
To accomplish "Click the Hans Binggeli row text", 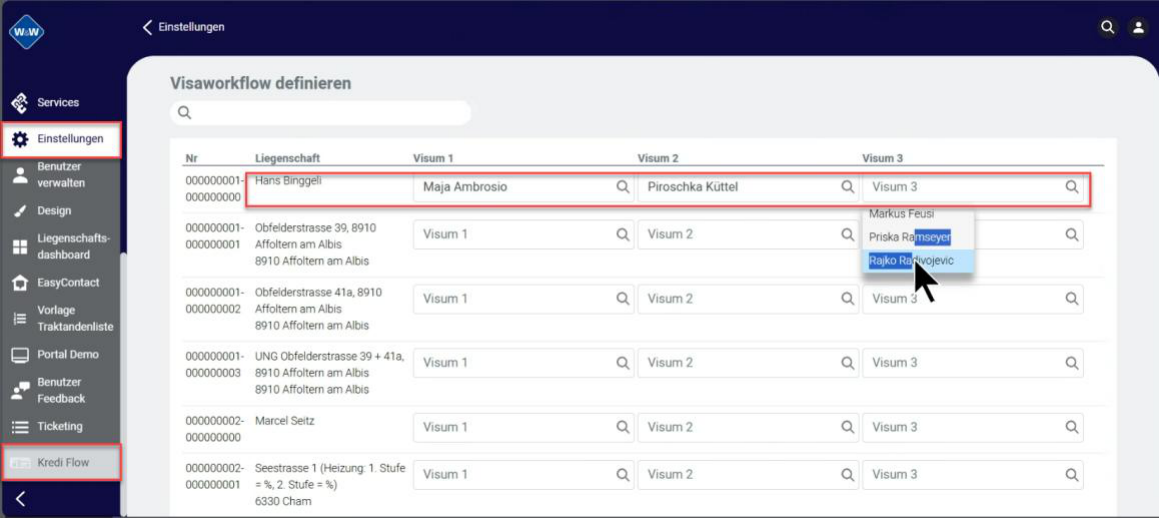I will tap(290, 180).
